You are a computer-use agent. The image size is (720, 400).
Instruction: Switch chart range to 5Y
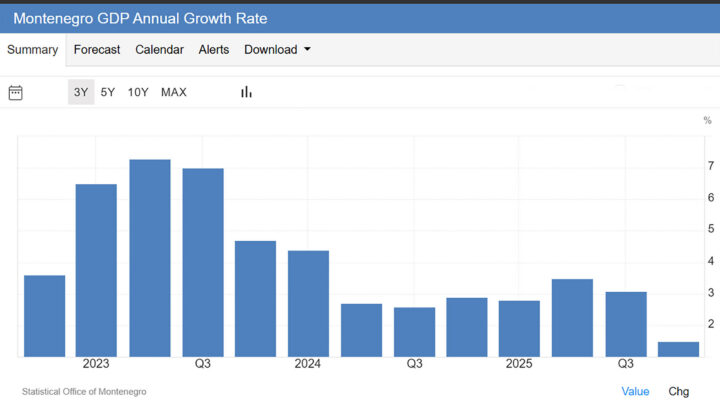[x=108, y=92]
